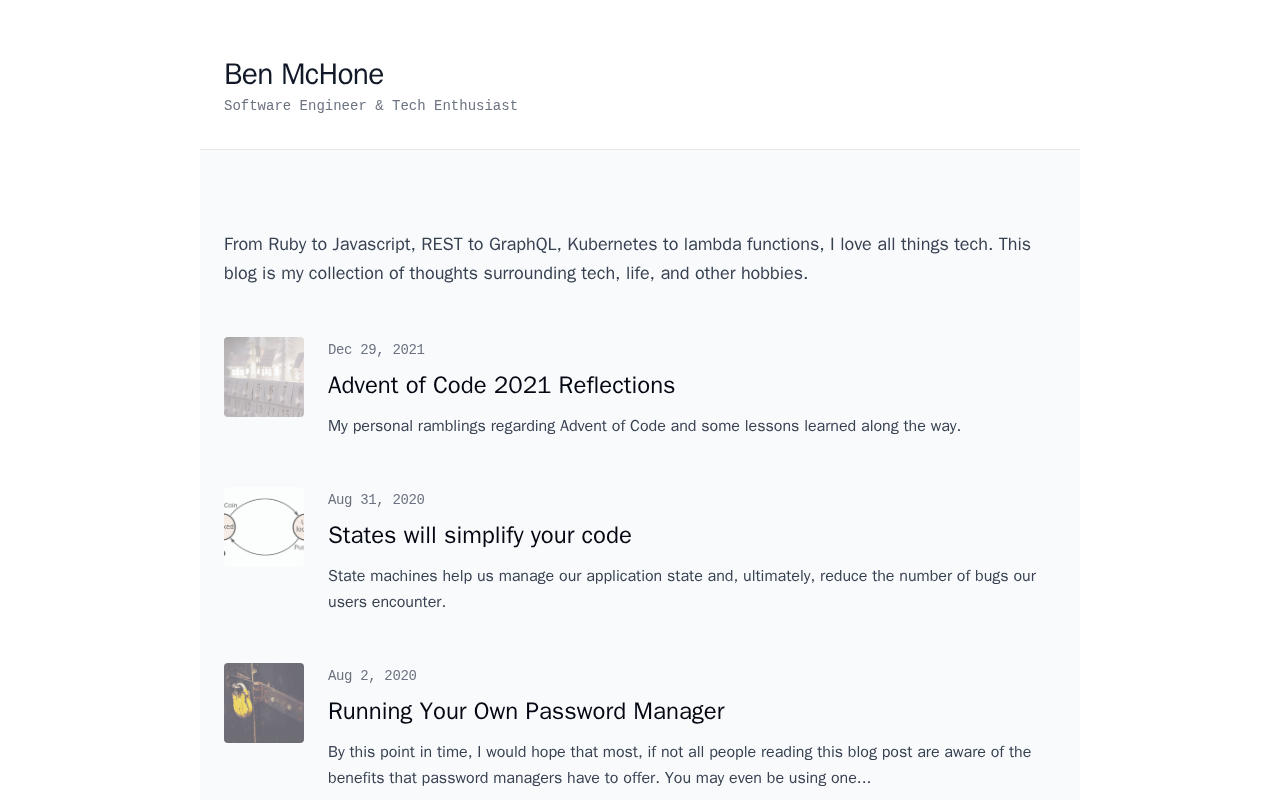The height and width of the screenshot is (800, 1280).
Task: Click the state machine diagram thumbnail
Action: (x=264, y=527)
